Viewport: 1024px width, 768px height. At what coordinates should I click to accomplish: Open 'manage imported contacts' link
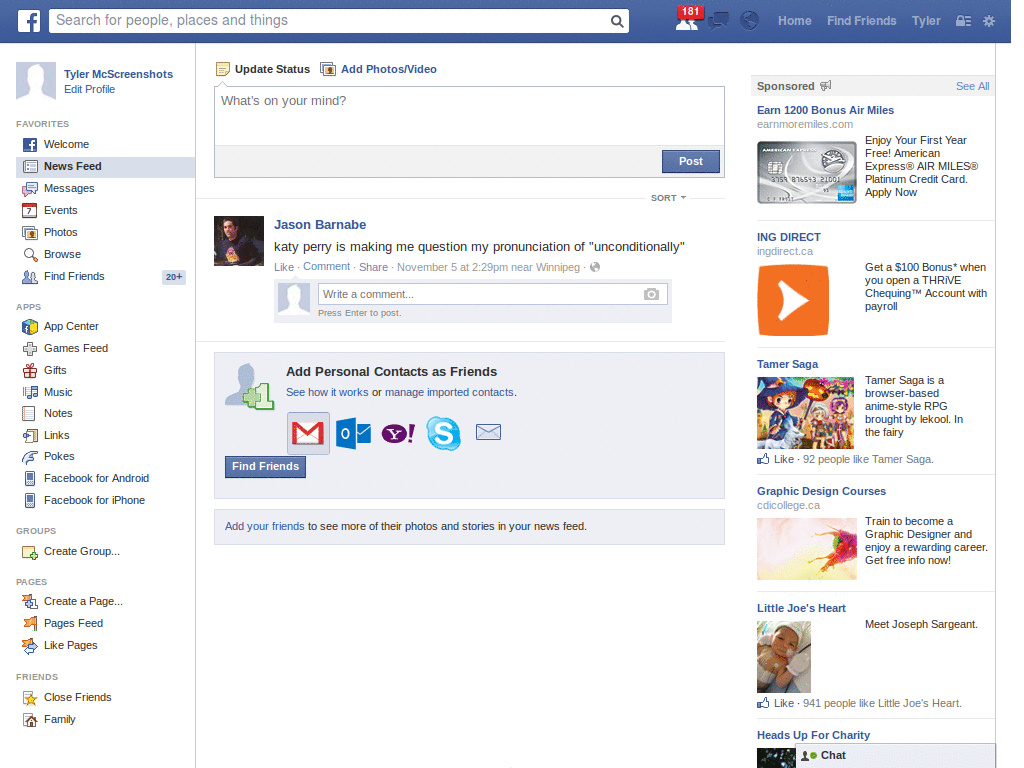[x=449, y=392]
